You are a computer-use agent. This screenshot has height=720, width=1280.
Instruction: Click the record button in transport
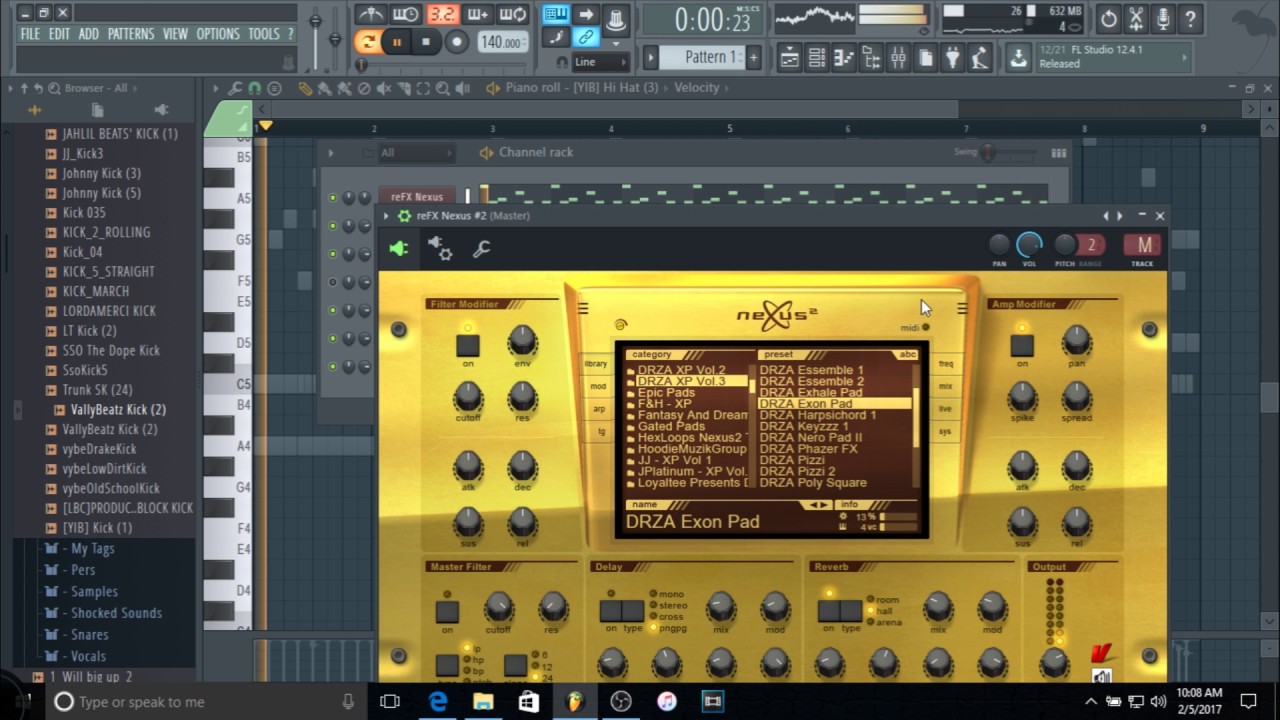point(457,42)
